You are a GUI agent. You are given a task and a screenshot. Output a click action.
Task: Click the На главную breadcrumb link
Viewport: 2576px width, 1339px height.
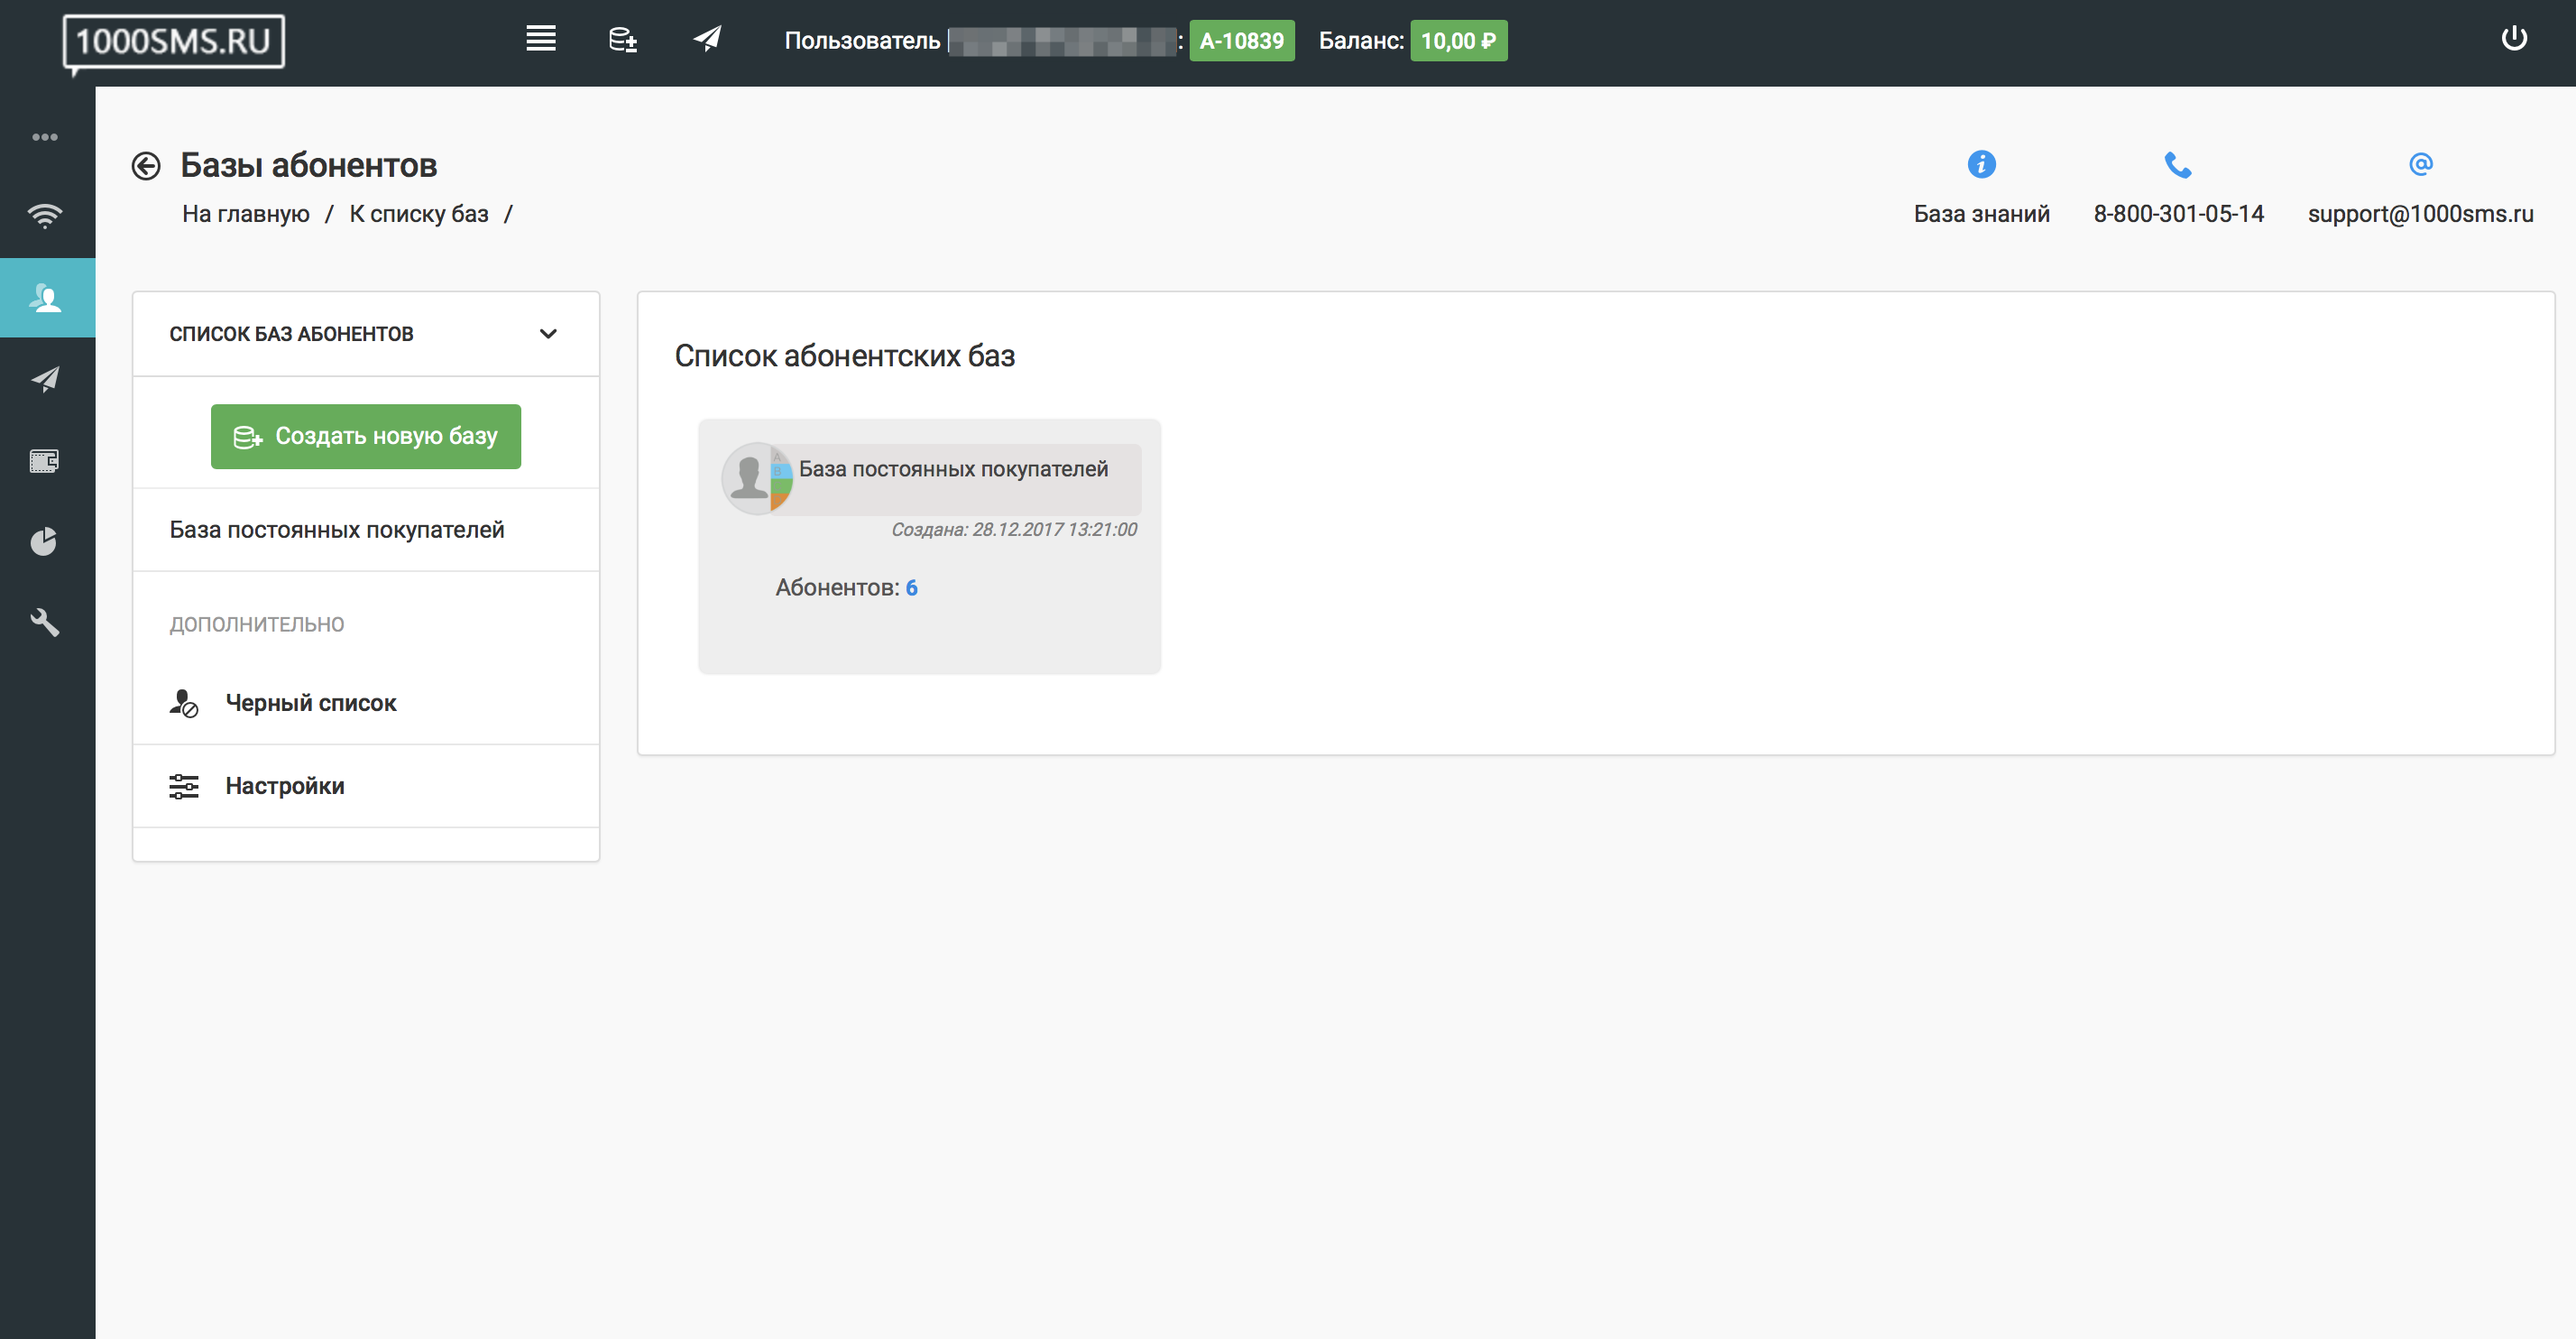(x=245, y=214)
